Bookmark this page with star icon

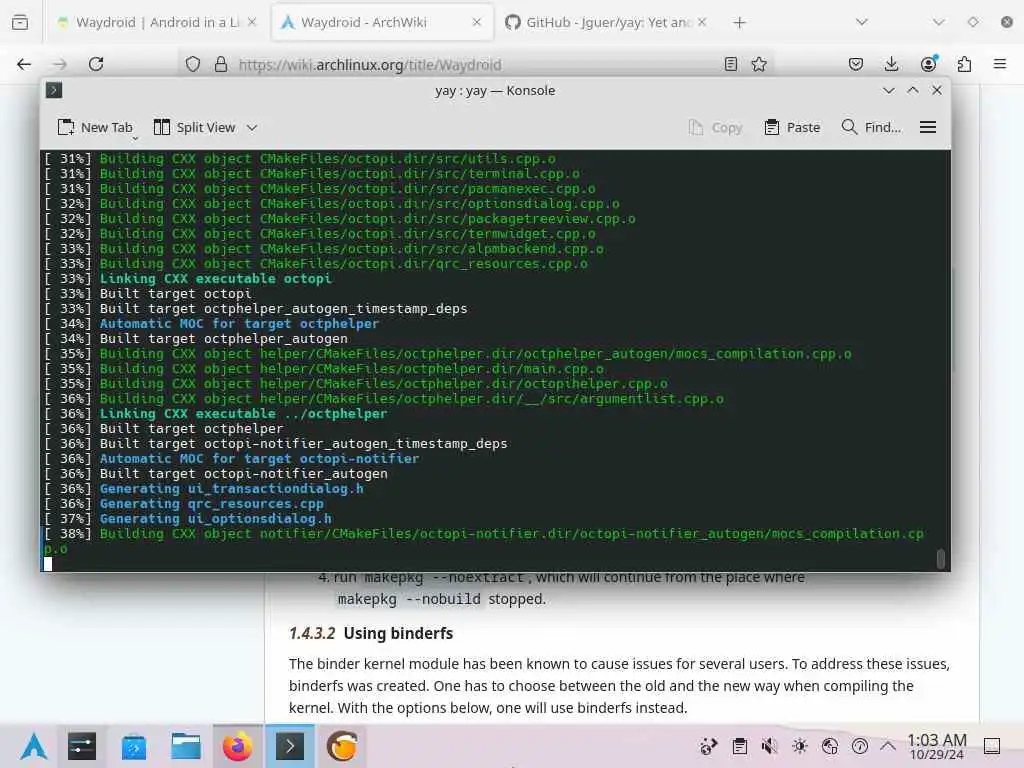[x=759, y=64]
